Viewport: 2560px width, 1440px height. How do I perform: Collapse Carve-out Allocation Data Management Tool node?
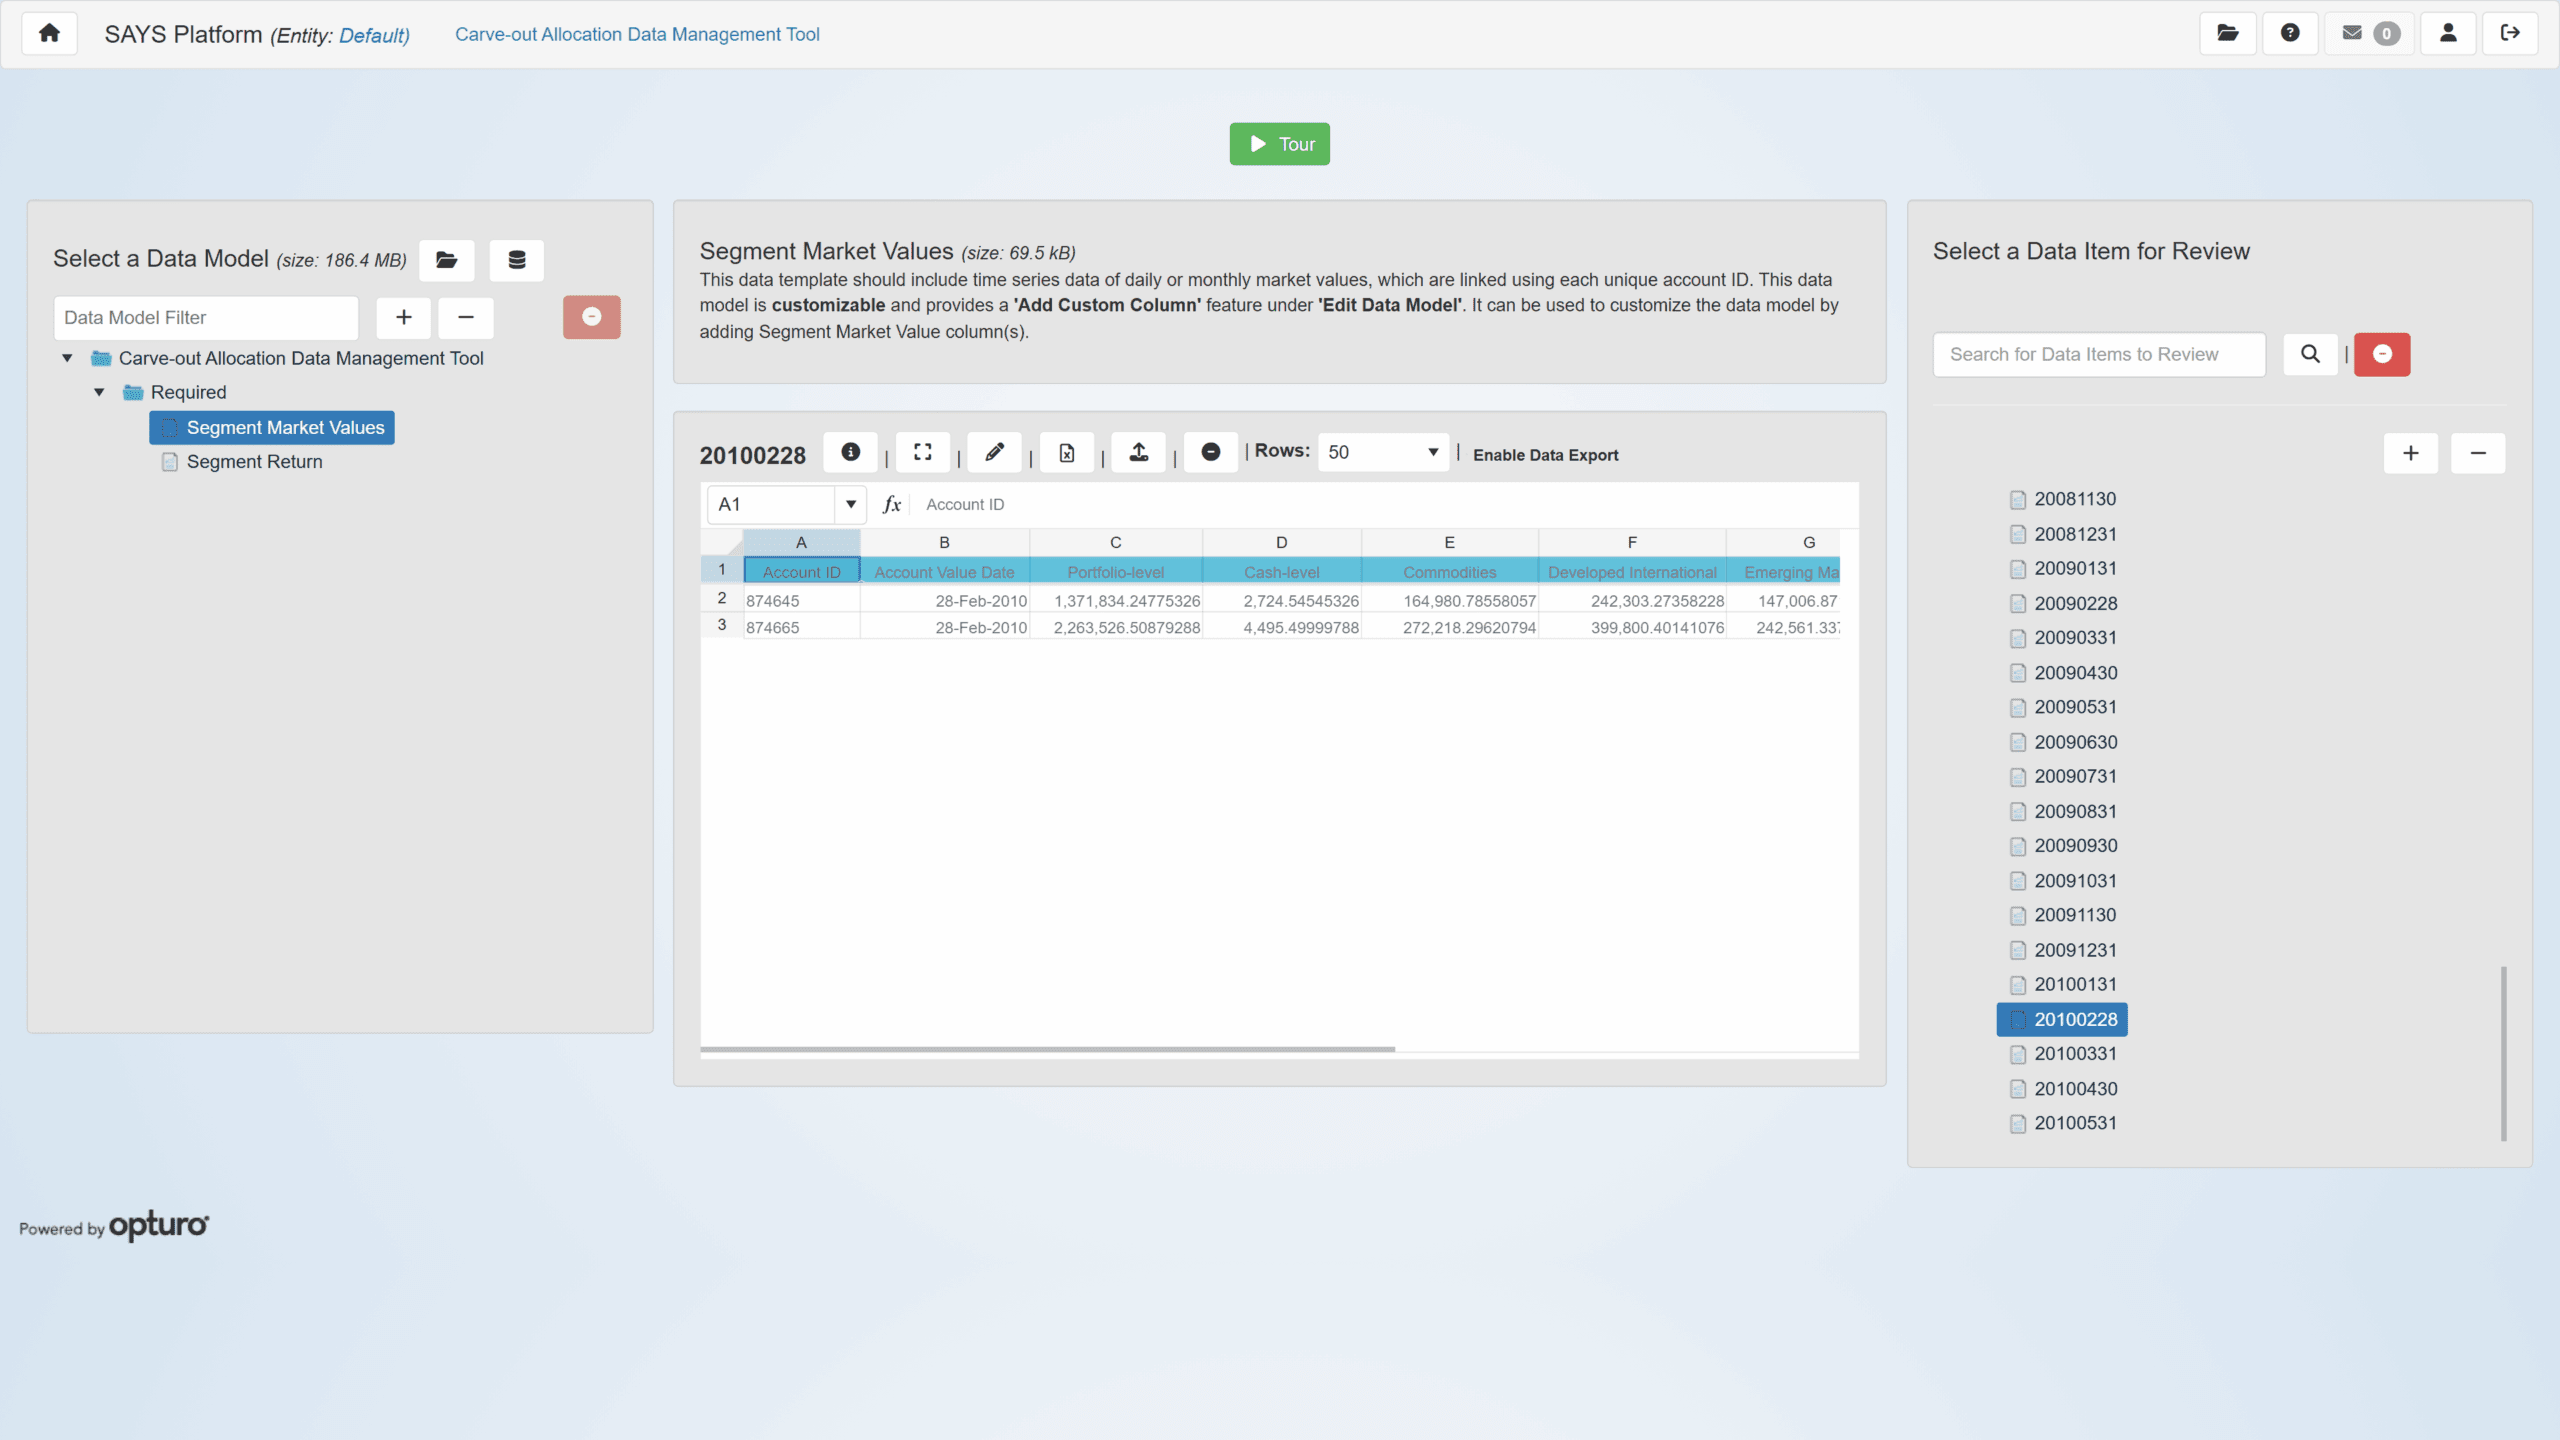point(67,358)
